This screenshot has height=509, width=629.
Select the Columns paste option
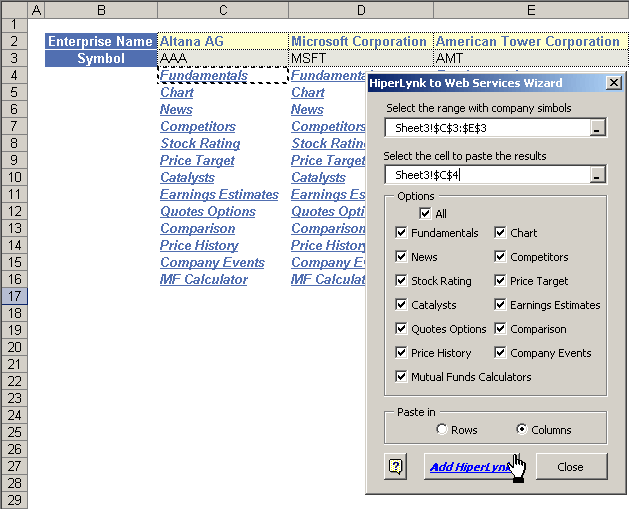pos(521,429)
